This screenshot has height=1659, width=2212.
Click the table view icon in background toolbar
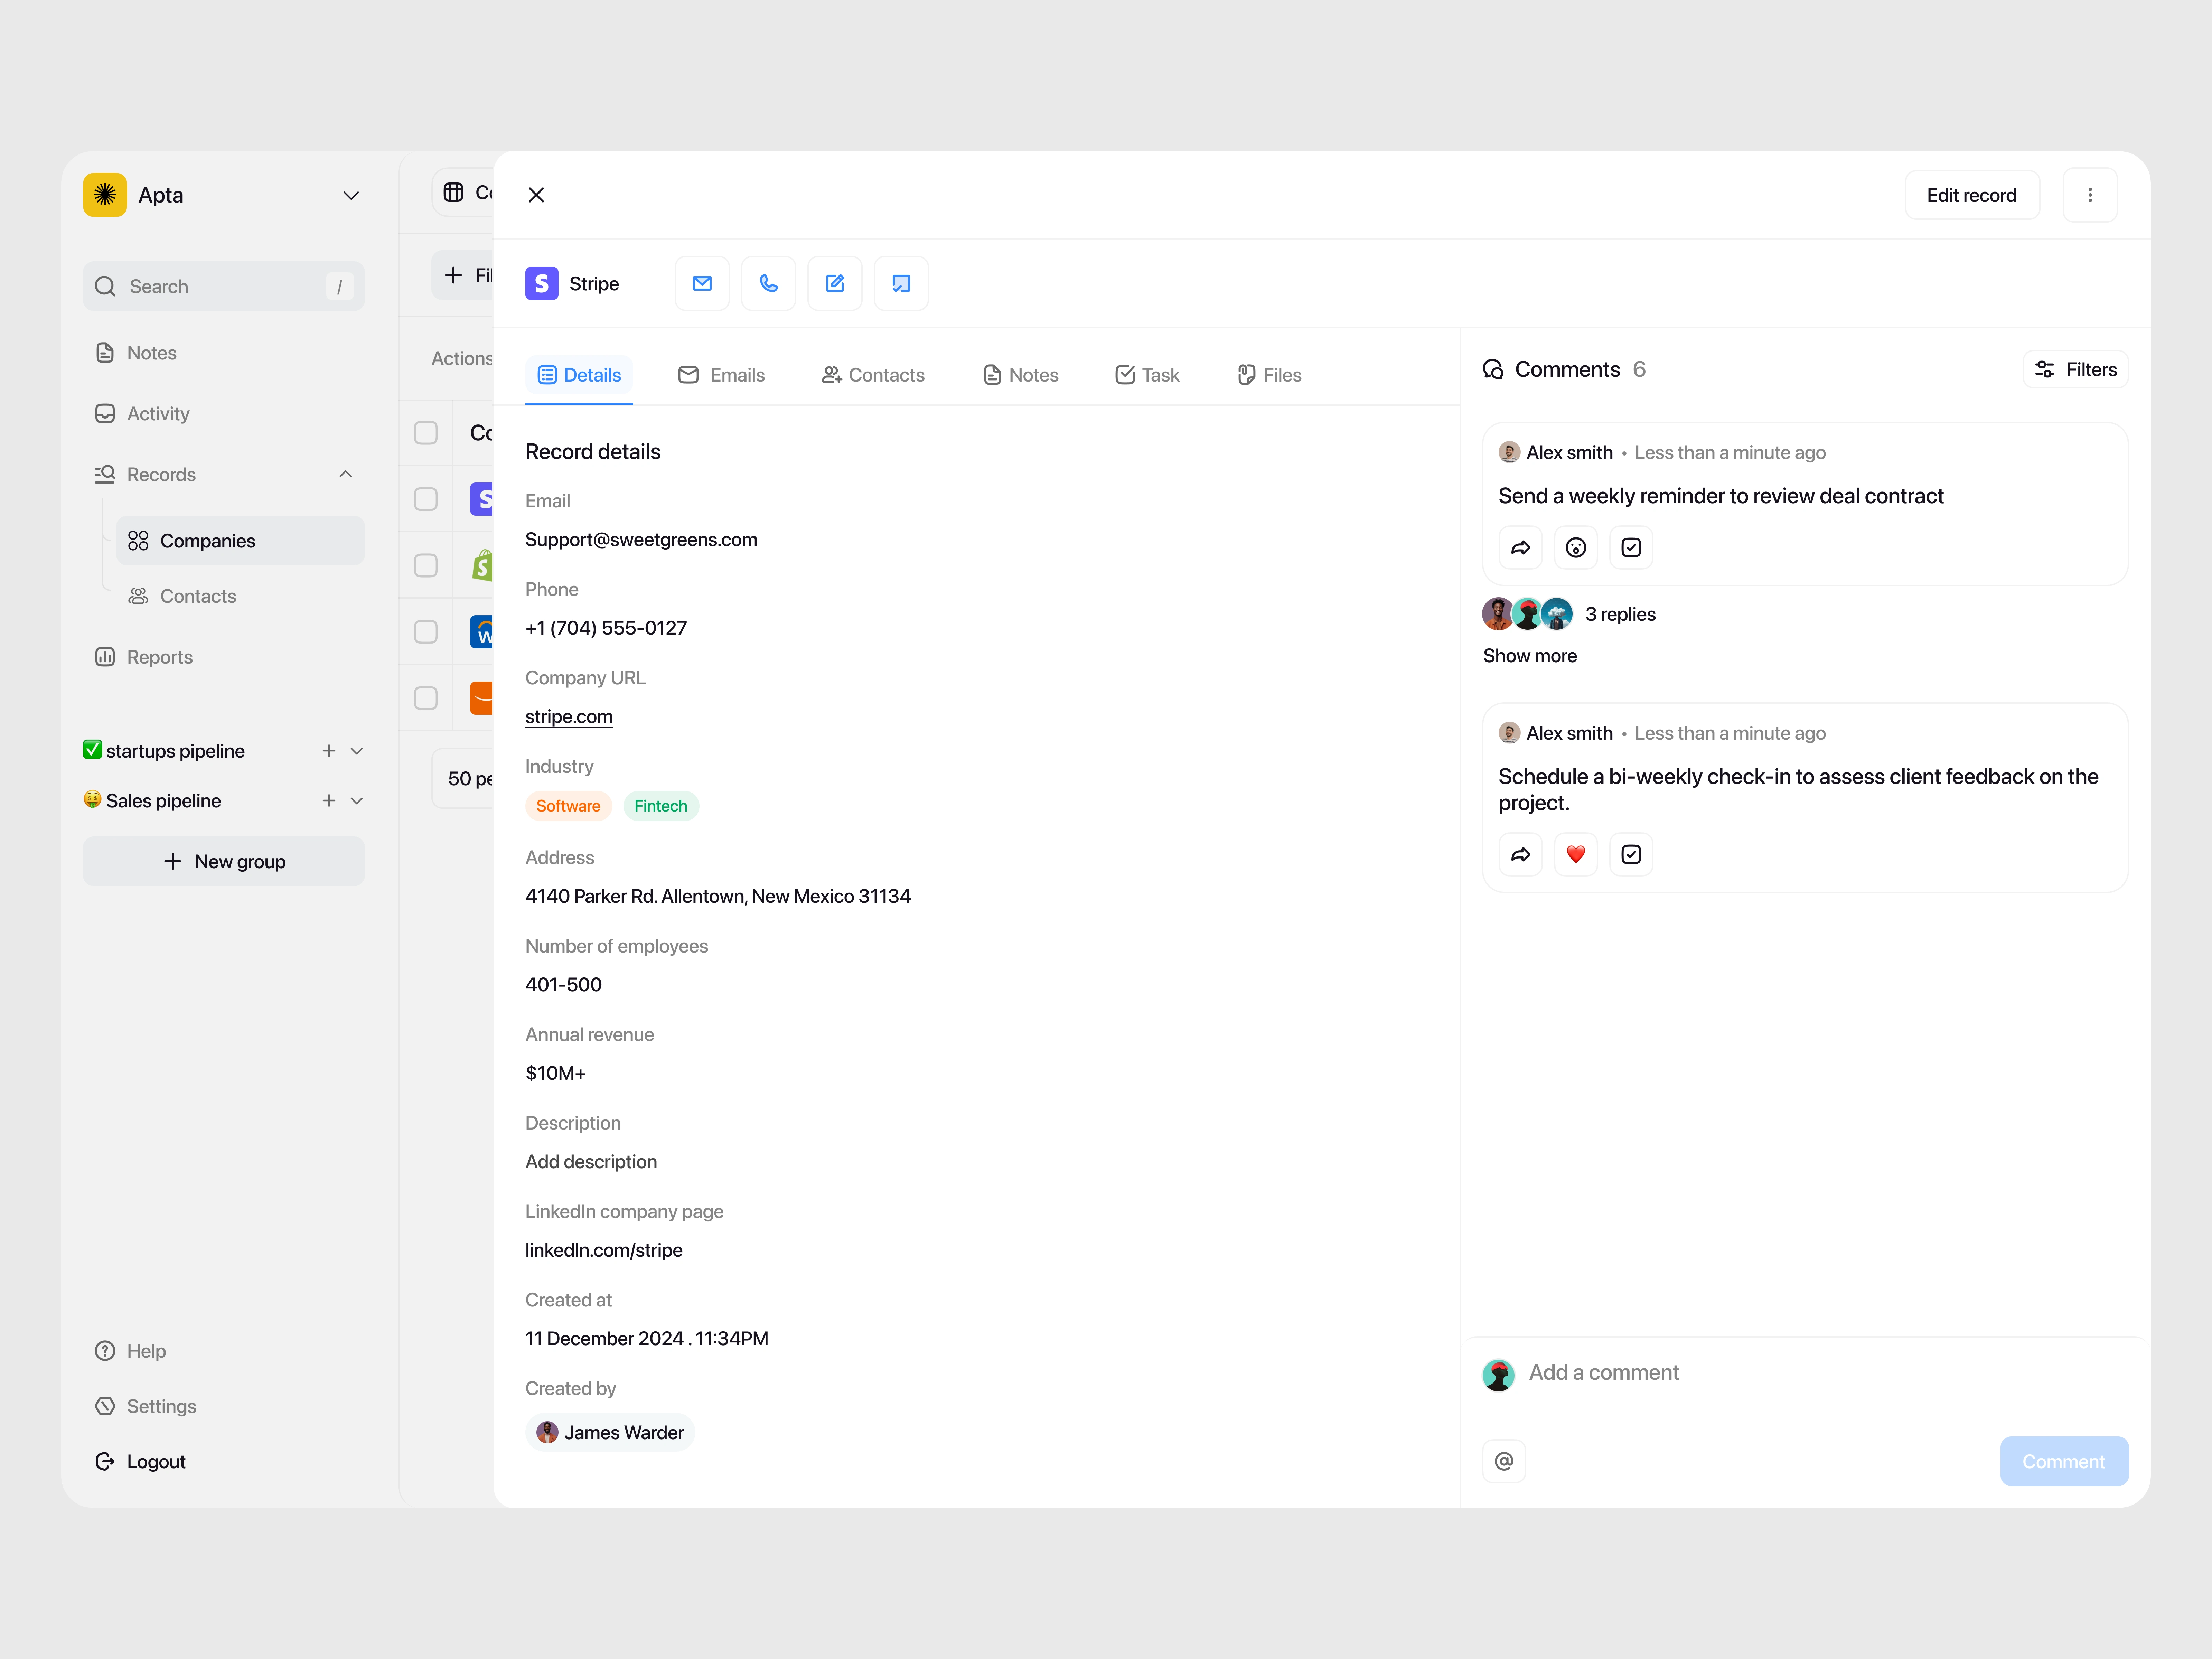point(454,192)
